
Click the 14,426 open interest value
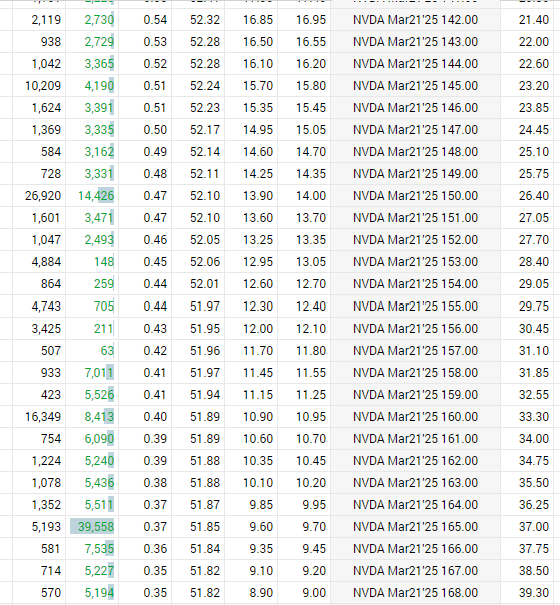click(x=96, y=196)
